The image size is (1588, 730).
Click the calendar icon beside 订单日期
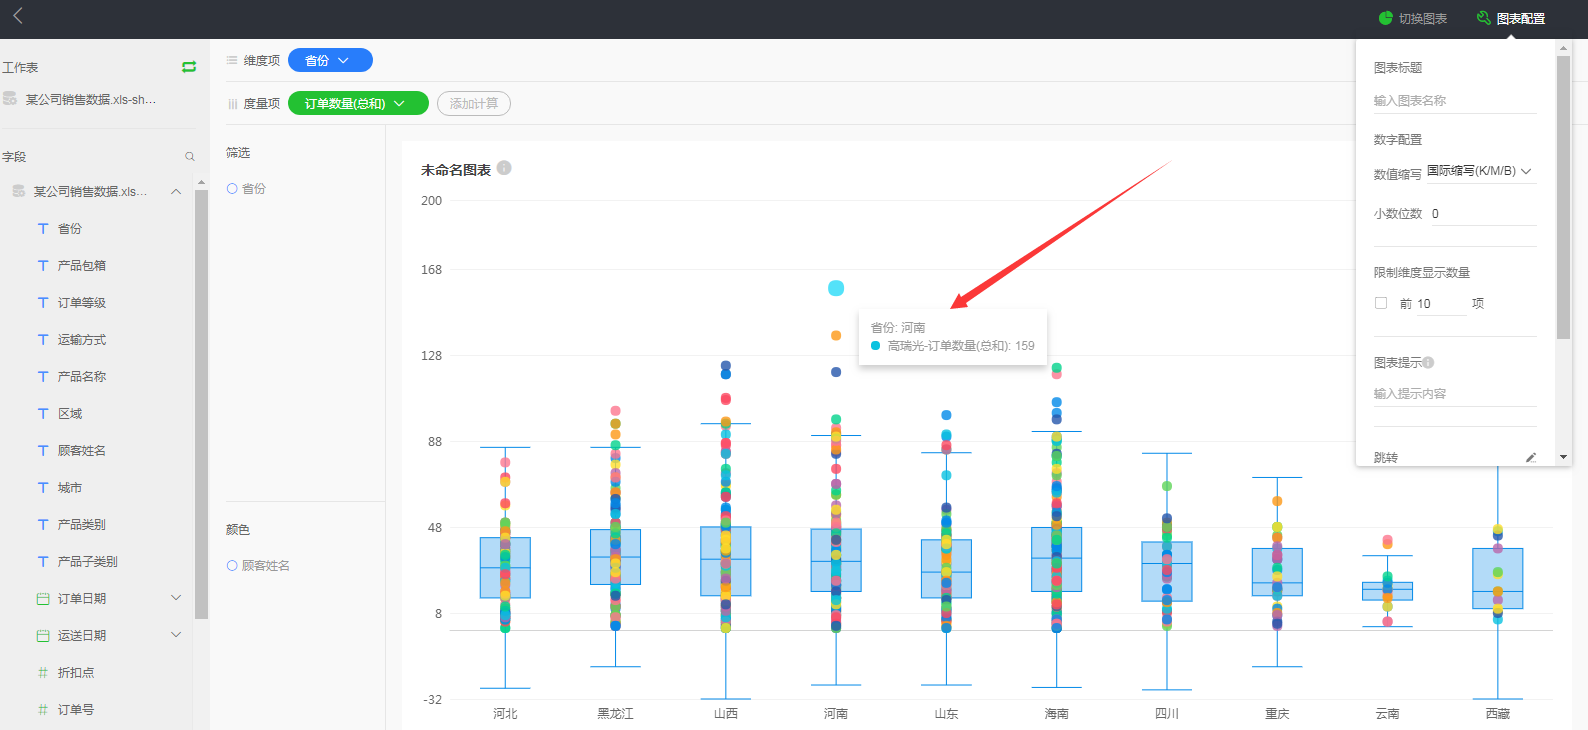[x=43, y=599]
